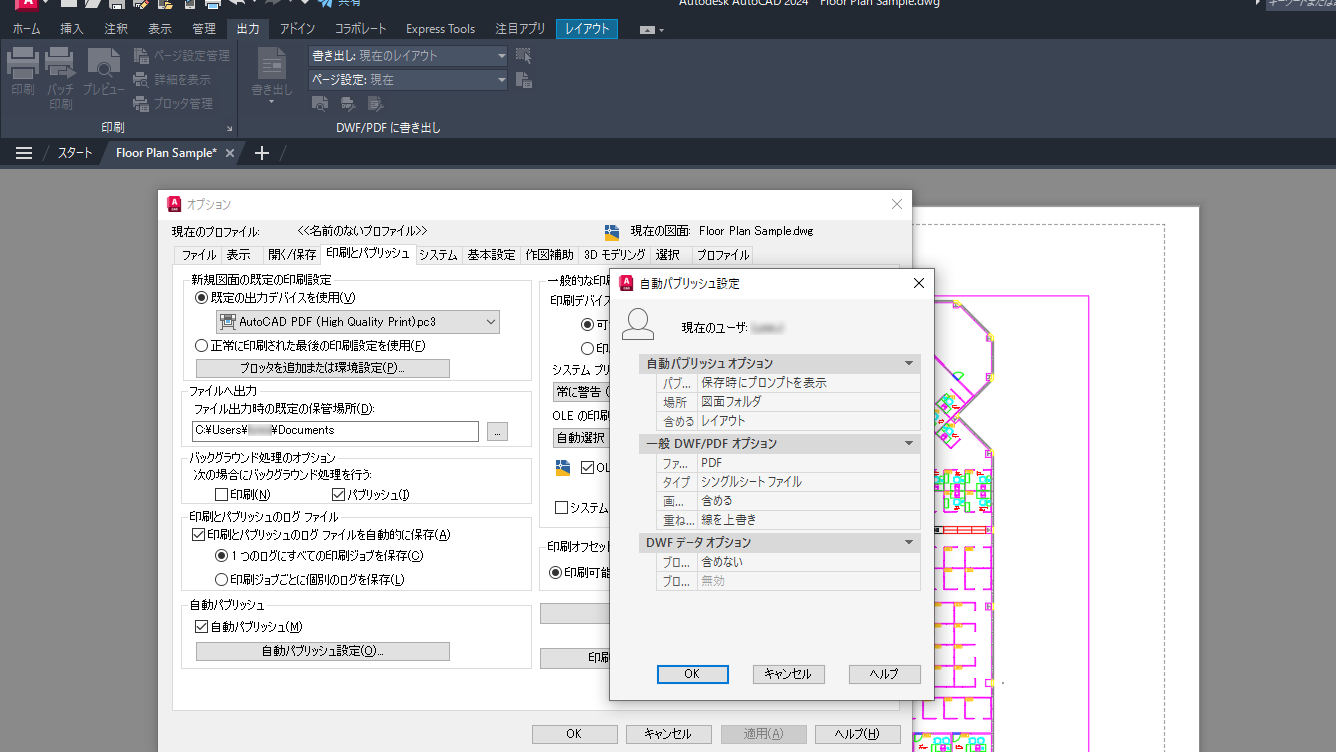Viewport: 1336px width, 752px height.
Task: Select the 図面フォルダ location value
Action: point(808,402)
